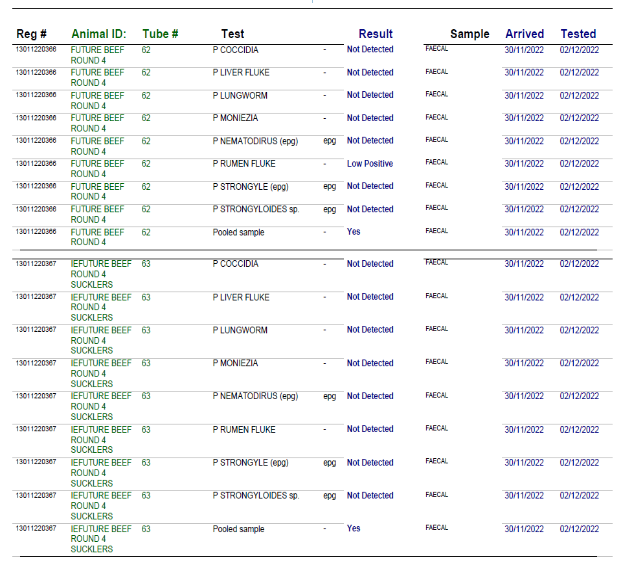
Task: Click "FAECAL" sample in tube 62 LIVER FLUKE row
Action: [437, 72]
